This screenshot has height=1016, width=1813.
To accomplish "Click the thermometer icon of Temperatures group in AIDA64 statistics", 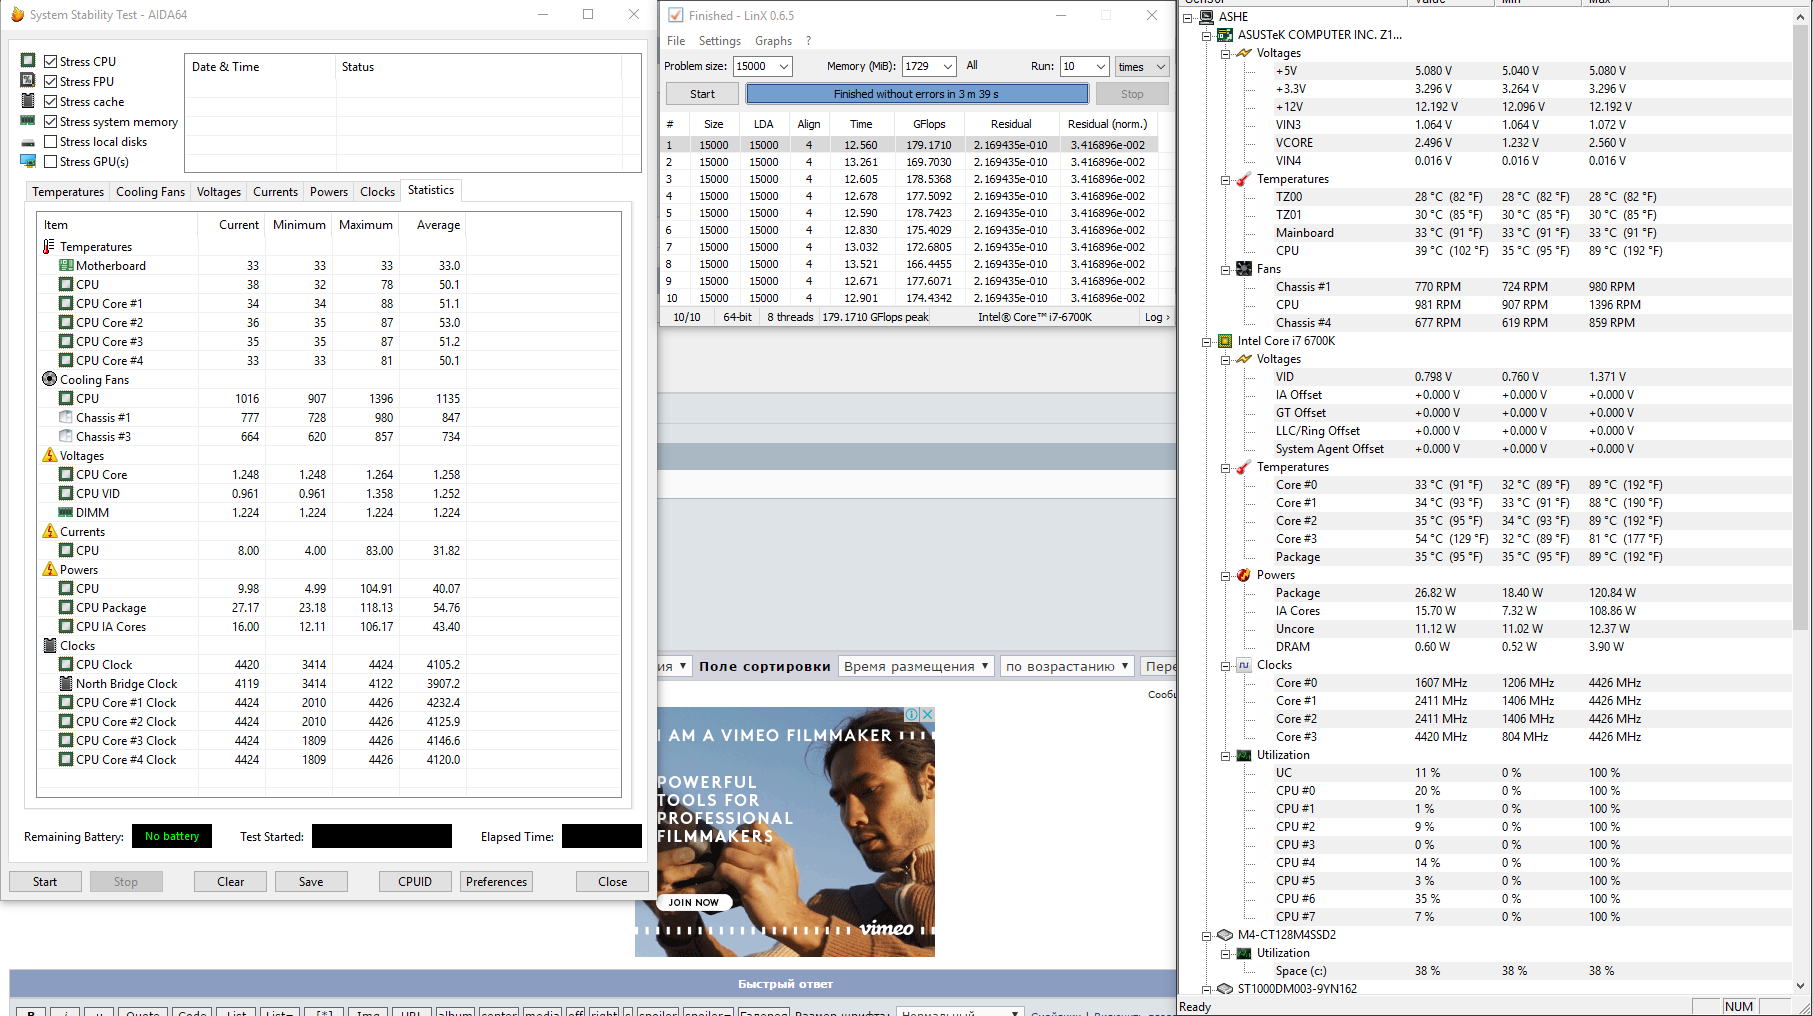I will click(x=49, y=246).
